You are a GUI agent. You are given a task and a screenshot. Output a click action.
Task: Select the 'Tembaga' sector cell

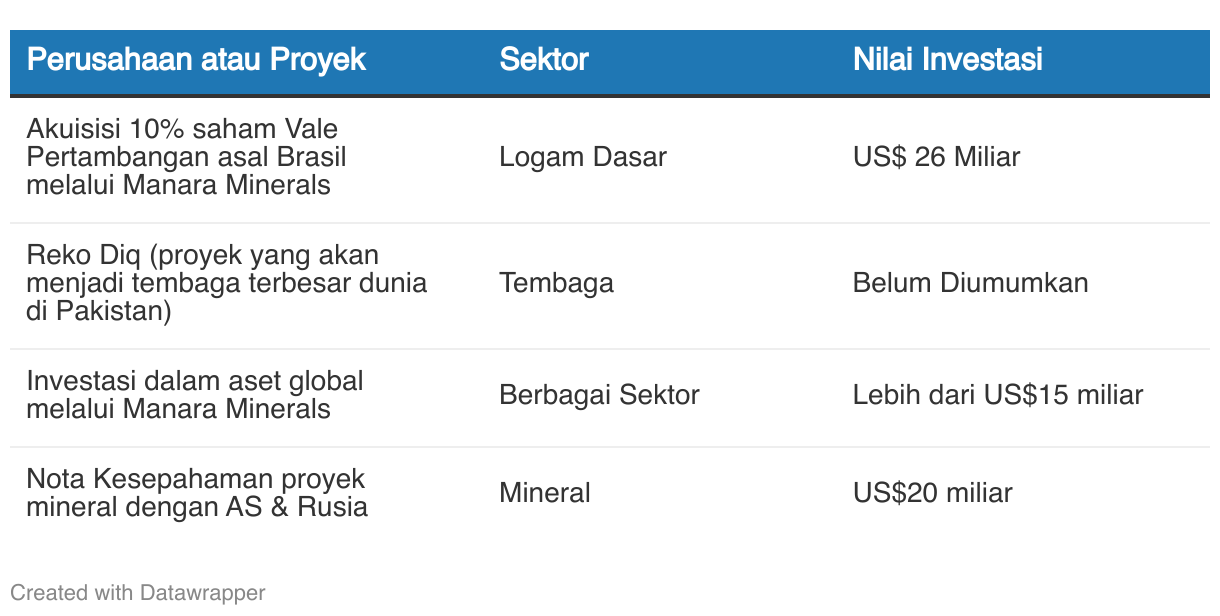pos(556,283)
